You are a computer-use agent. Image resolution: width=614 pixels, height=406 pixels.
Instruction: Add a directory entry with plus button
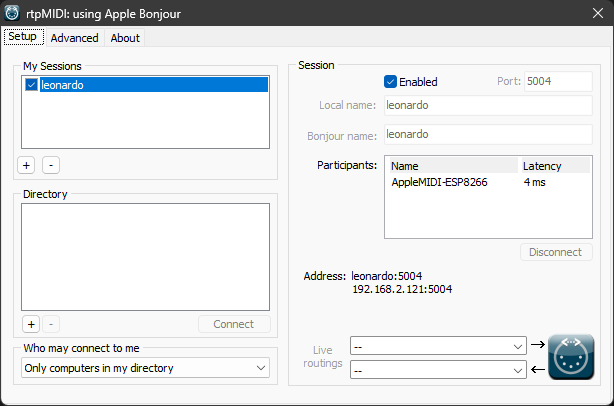(31, 324)
